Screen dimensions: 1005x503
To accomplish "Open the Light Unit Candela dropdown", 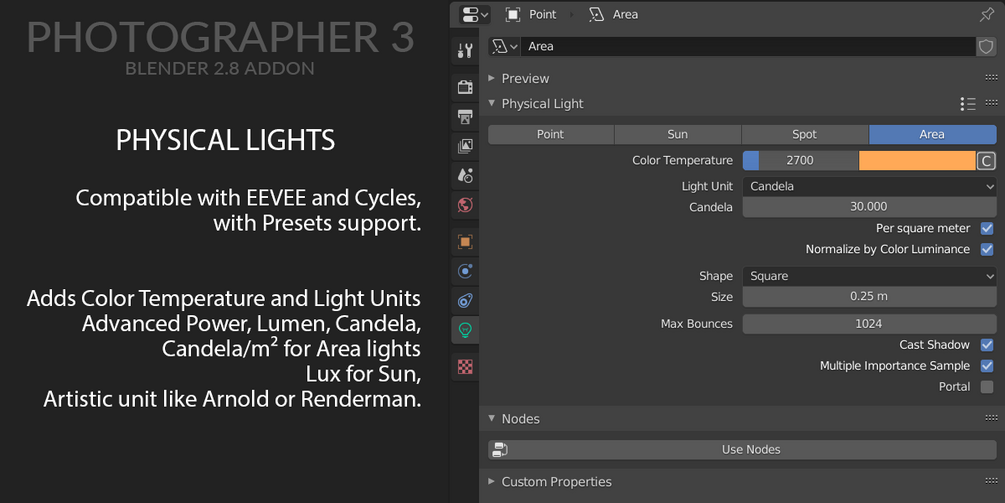I will 869,186.
